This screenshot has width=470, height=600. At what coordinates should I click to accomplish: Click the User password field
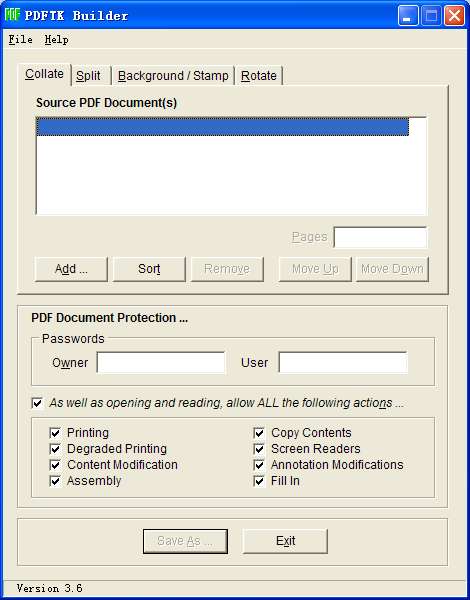(343, 362)
